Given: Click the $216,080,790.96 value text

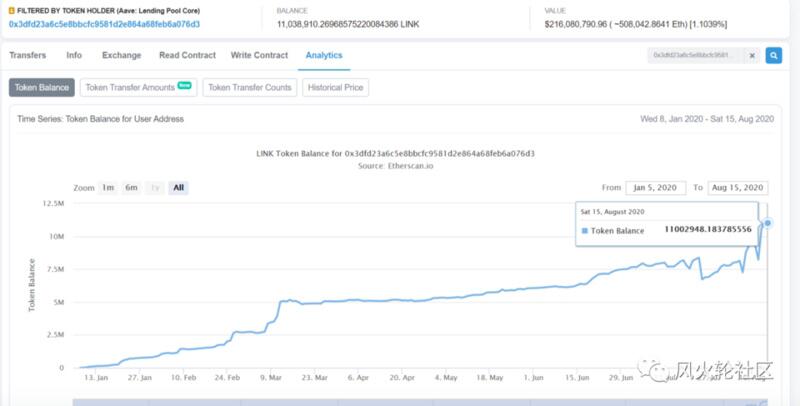Looking at the screenshot, I should tap(636, 24).
